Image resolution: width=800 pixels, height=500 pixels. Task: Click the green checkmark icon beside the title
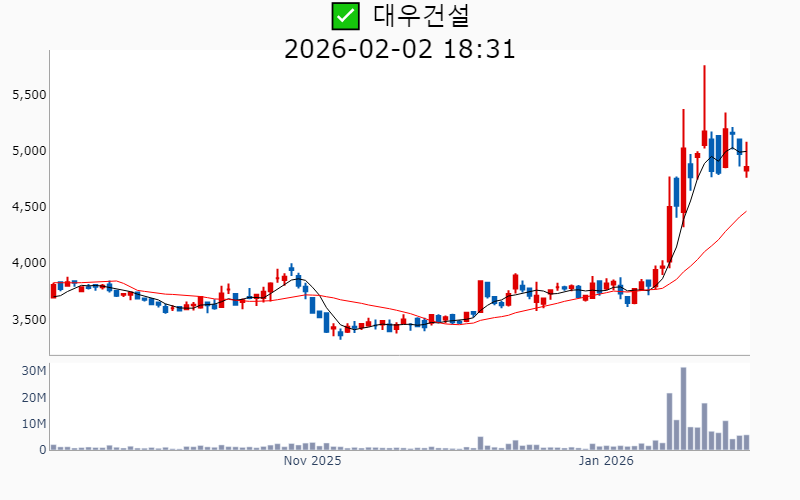pos(345,16)
